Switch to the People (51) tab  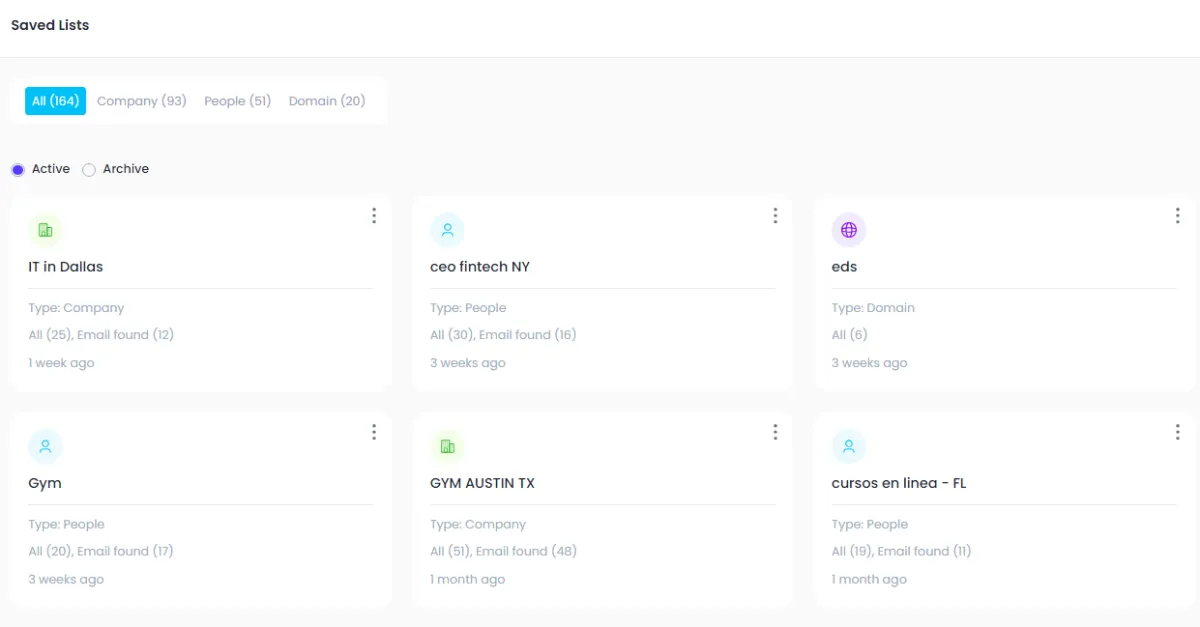coord(238,101)
